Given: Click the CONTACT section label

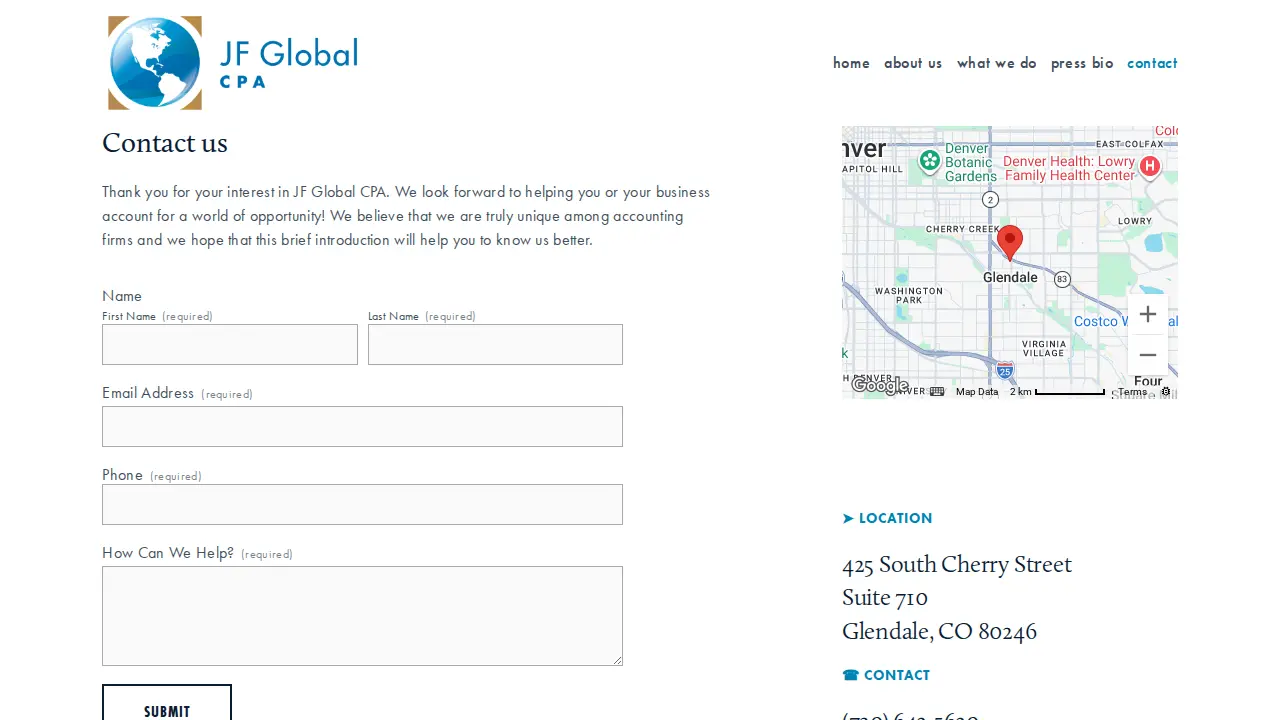Looking at the screenshot, I should [x=886, y=675].
